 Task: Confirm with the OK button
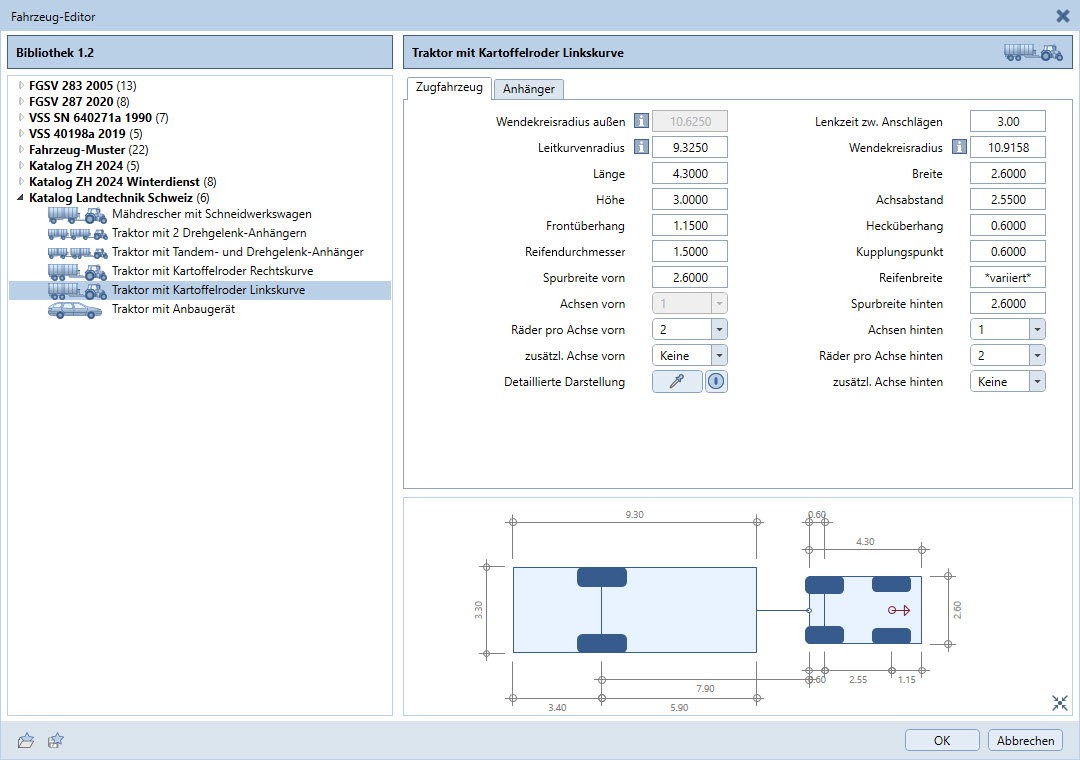[942, 740]
